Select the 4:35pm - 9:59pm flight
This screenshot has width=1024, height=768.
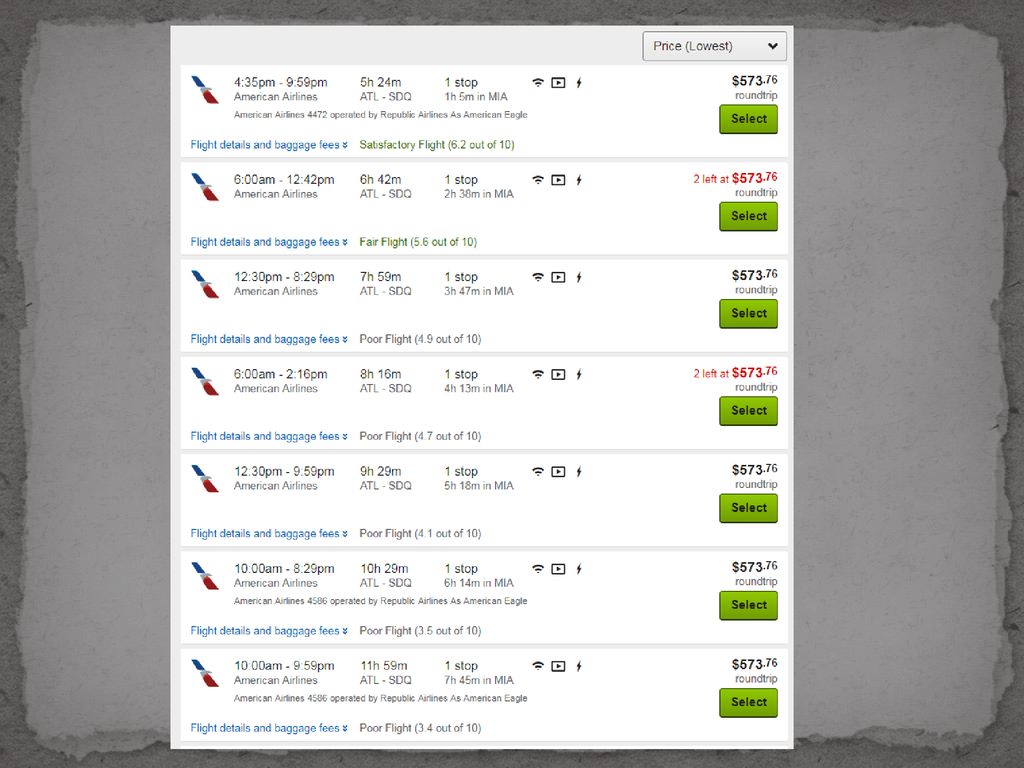[x=748, y=120]
